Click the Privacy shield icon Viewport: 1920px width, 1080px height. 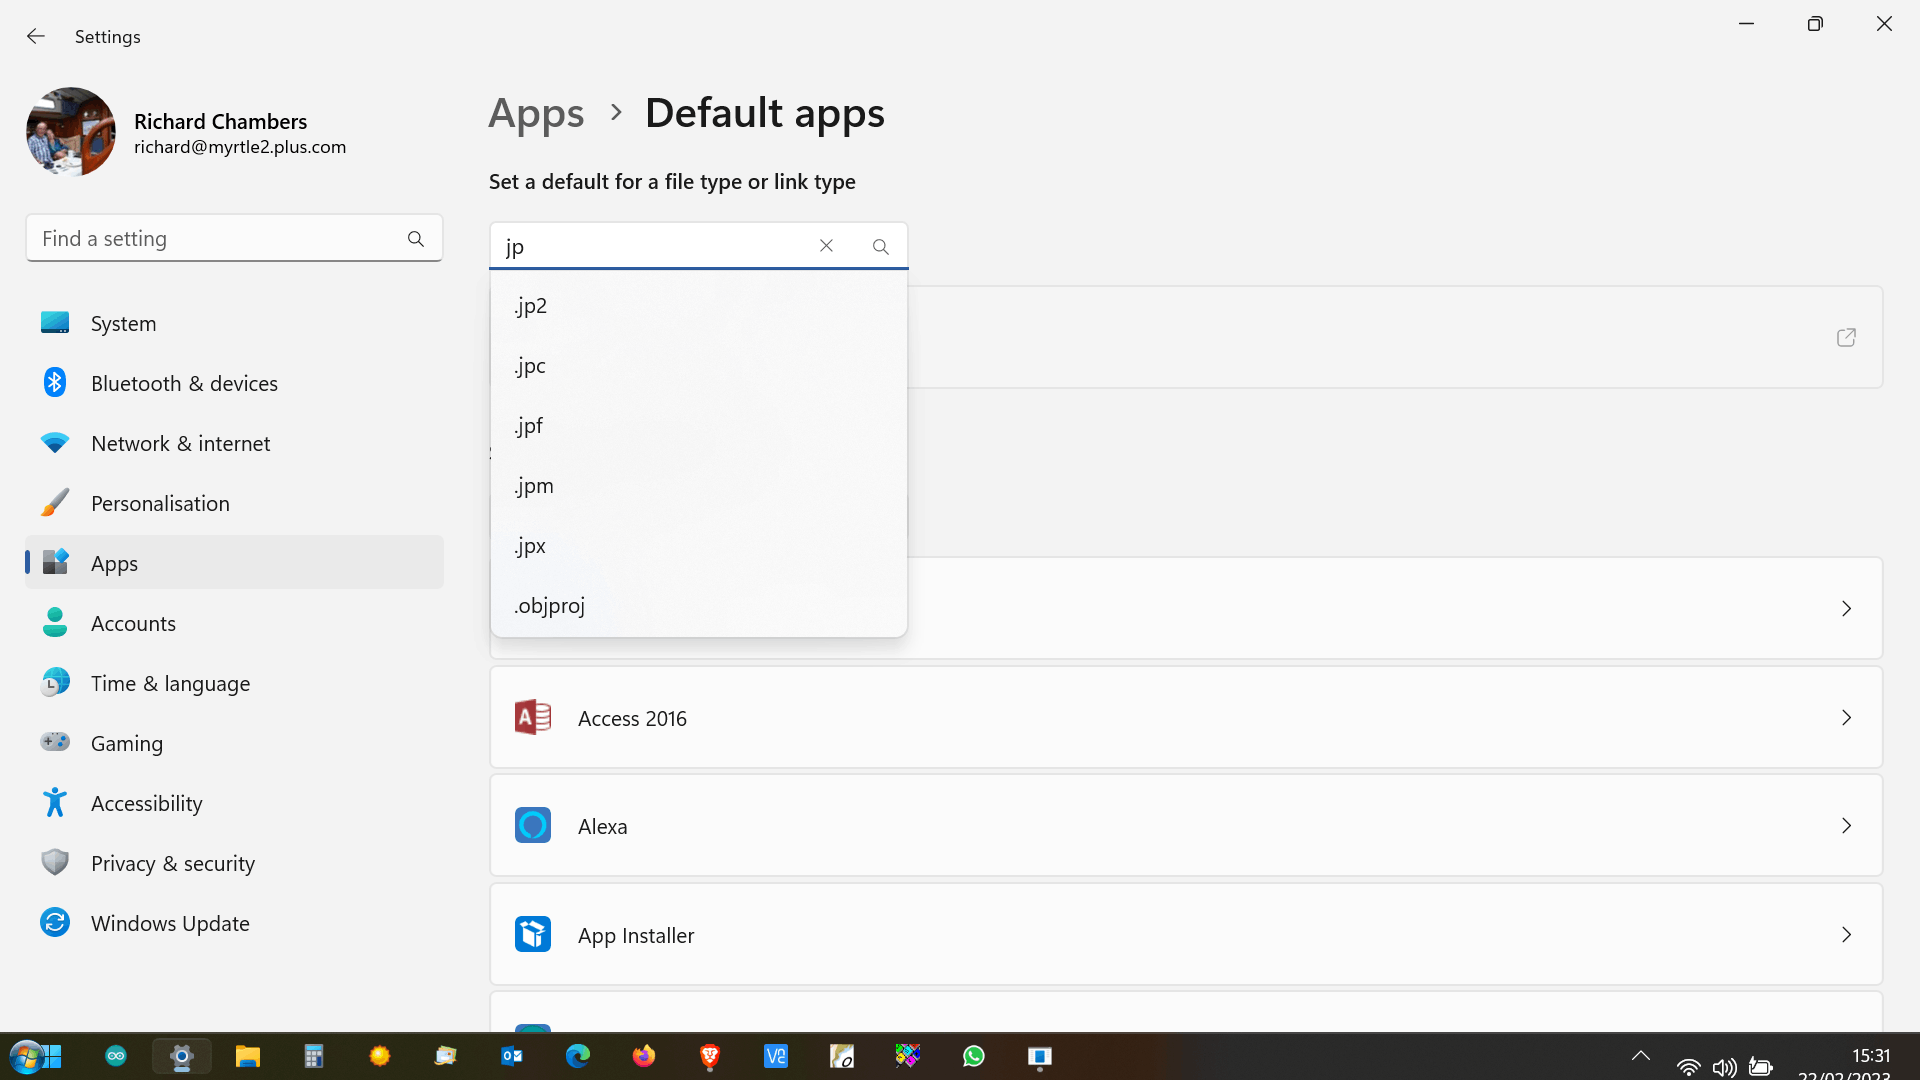click(x=55, y=862)
